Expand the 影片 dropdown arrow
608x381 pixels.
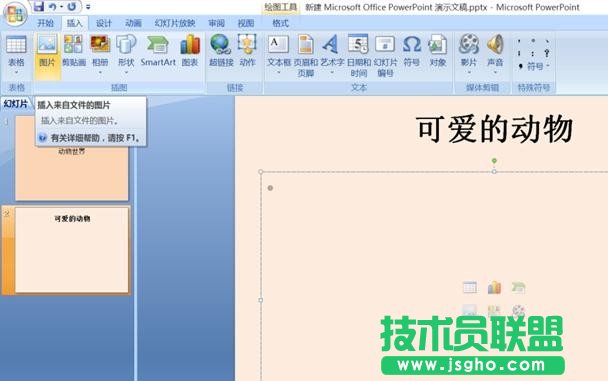tap(469, 72)
